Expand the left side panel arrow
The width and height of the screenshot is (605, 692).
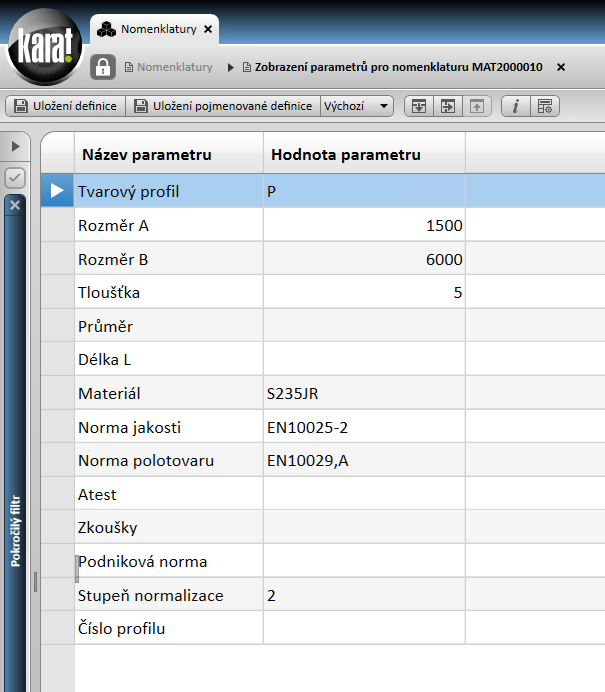point(15,146)
